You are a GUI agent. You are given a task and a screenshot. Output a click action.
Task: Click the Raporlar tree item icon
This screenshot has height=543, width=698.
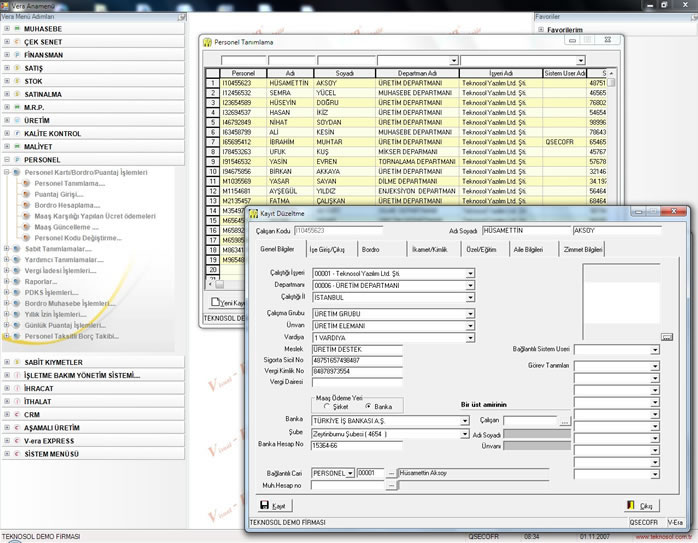tap(16, 282)
